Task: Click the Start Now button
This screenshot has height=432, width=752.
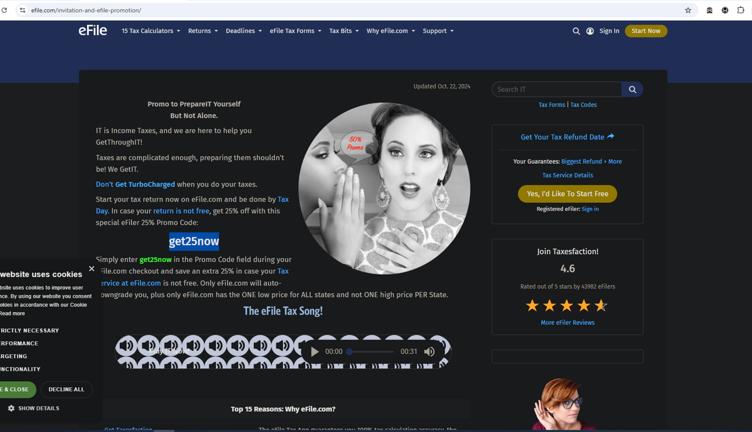Action: pyautogui.click(x=646, y=31)
